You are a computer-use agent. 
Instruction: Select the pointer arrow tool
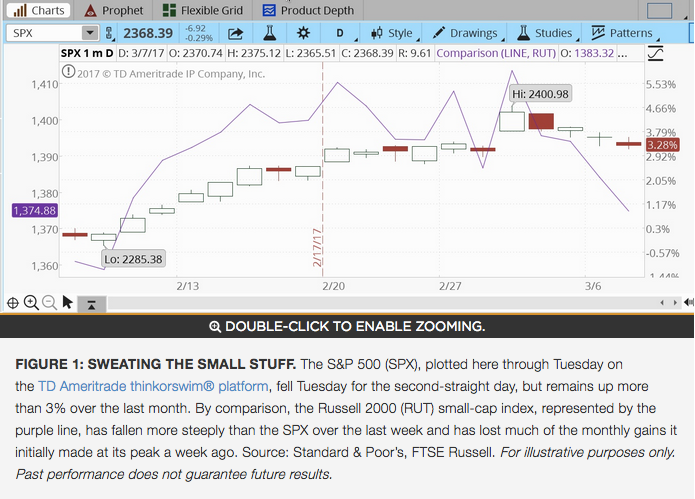[67, 302]
